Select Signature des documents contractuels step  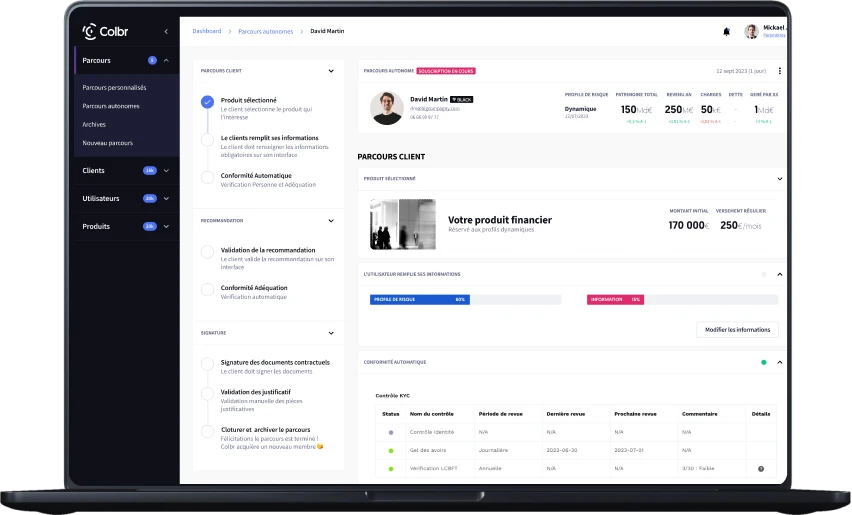coord(207,364)
